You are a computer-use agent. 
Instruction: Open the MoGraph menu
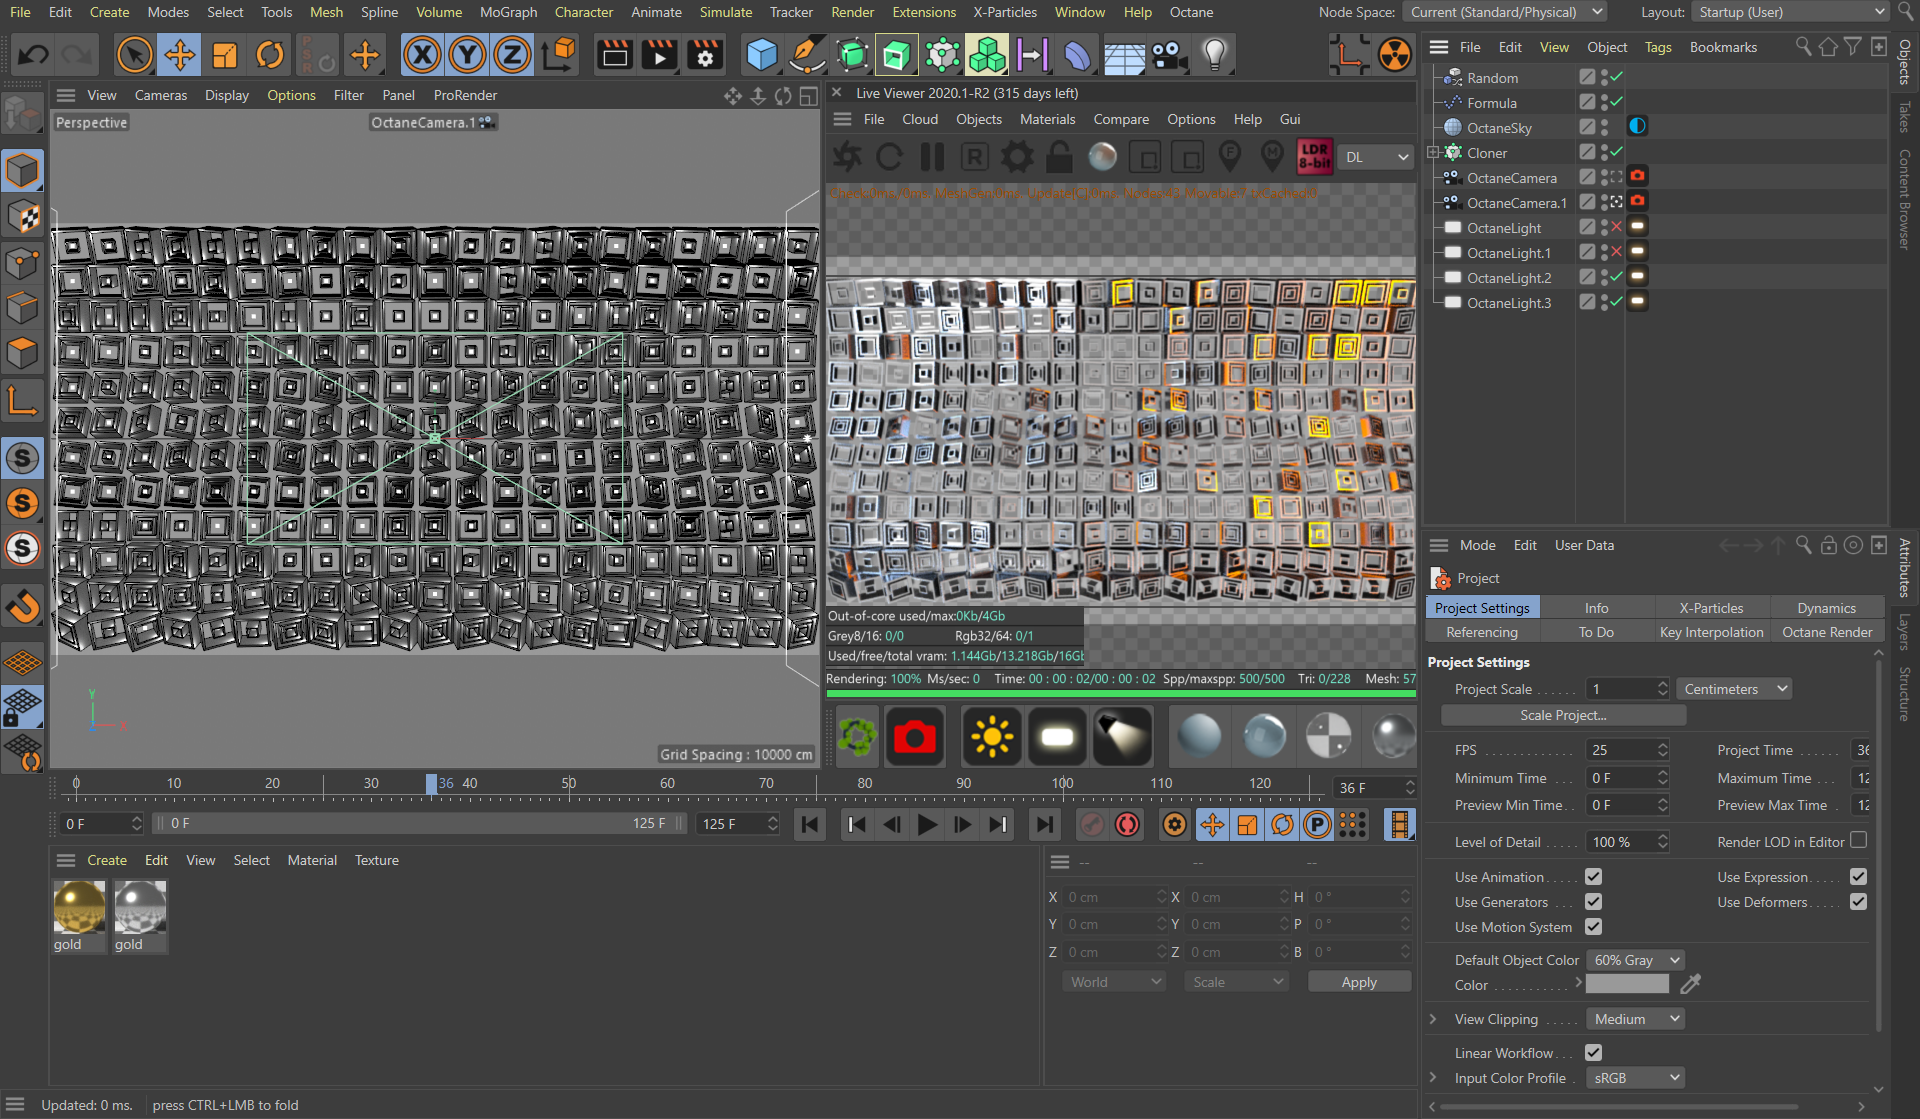(x=508, y=12)
